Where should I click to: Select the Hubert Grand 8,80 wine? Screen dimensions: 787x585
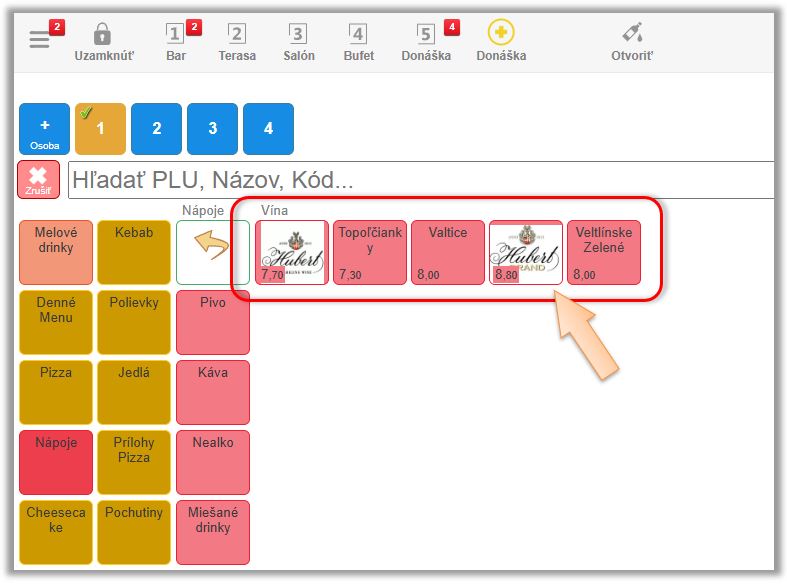[x=525, y=252]
